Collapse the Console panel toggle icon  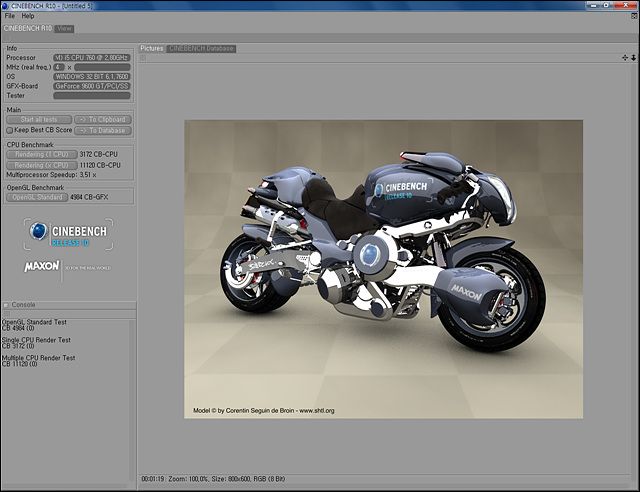6,305
